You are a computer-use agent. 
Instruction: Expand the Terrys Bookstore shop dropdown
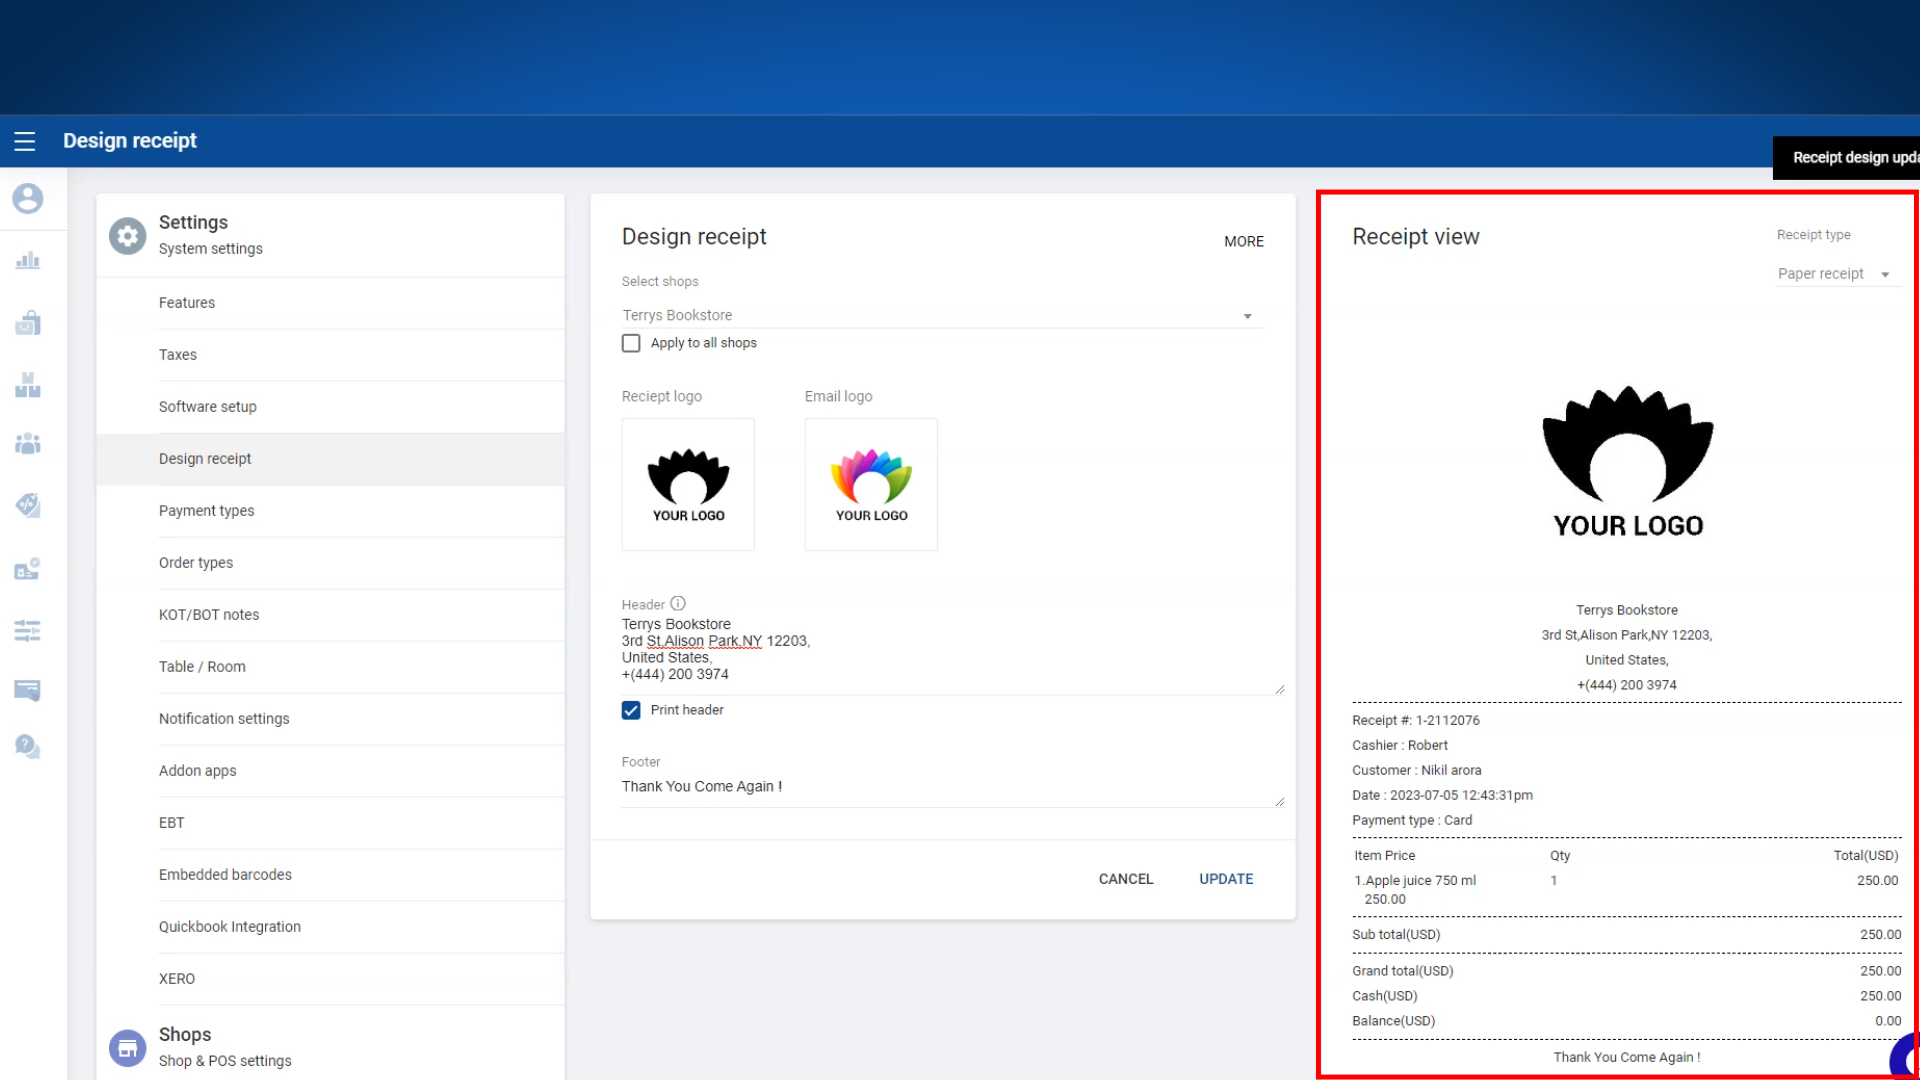tap(940, 315)
